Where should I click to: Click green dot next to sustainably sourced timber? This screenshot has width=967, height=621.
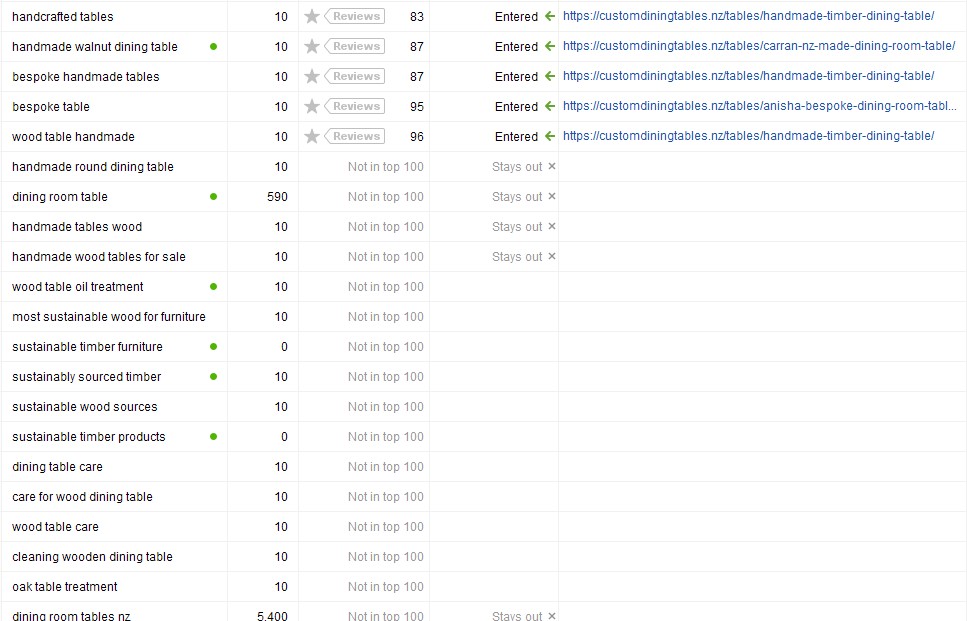click(213, 377)
